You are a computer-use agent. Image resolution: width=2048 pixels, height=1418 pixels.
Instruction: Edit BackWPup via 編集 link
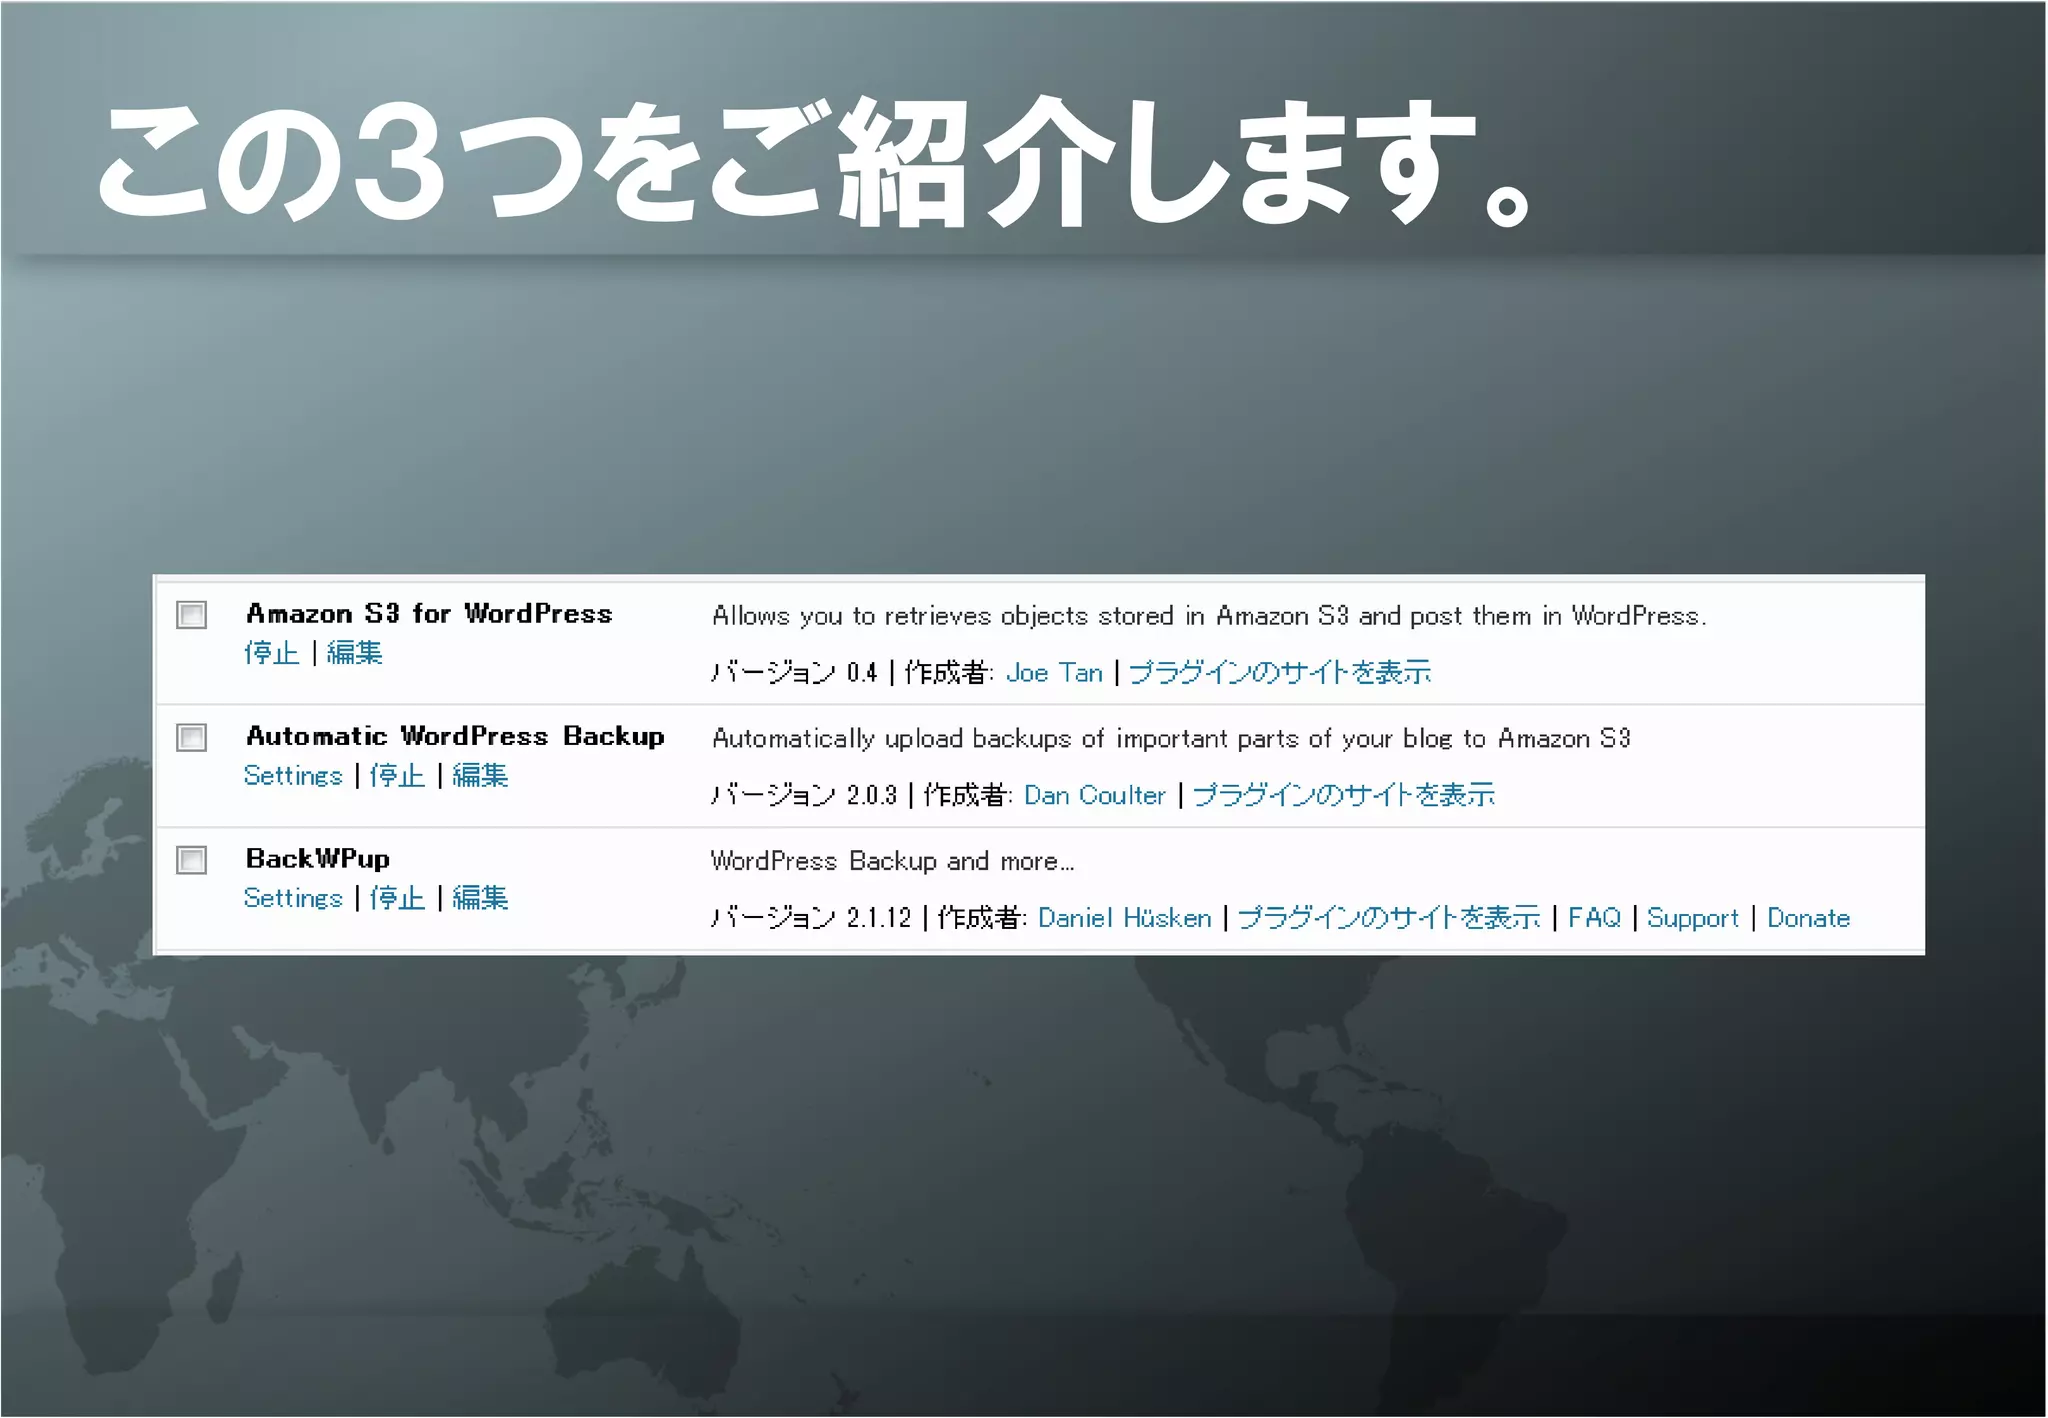[480, 899]
